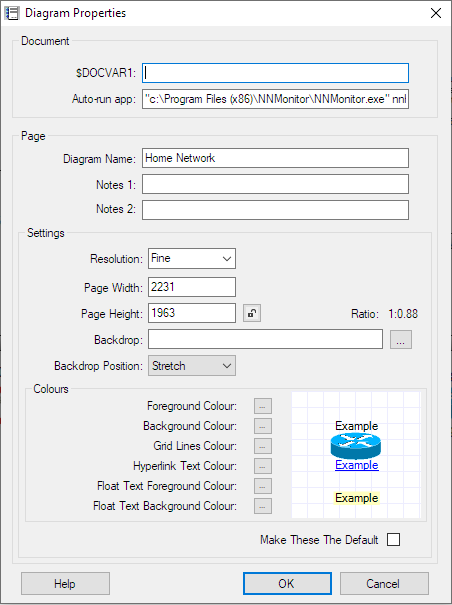This screenshot has width=452, height=605.
Task: Close the Diagram Properties dialog
Action: pos(436,13)
